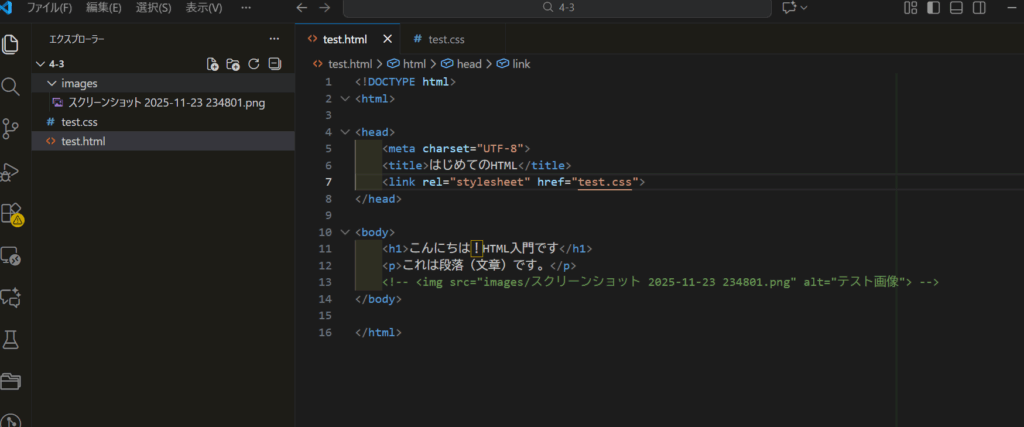
Task: Refresh the explorer file tree
Action: (254, 64)
